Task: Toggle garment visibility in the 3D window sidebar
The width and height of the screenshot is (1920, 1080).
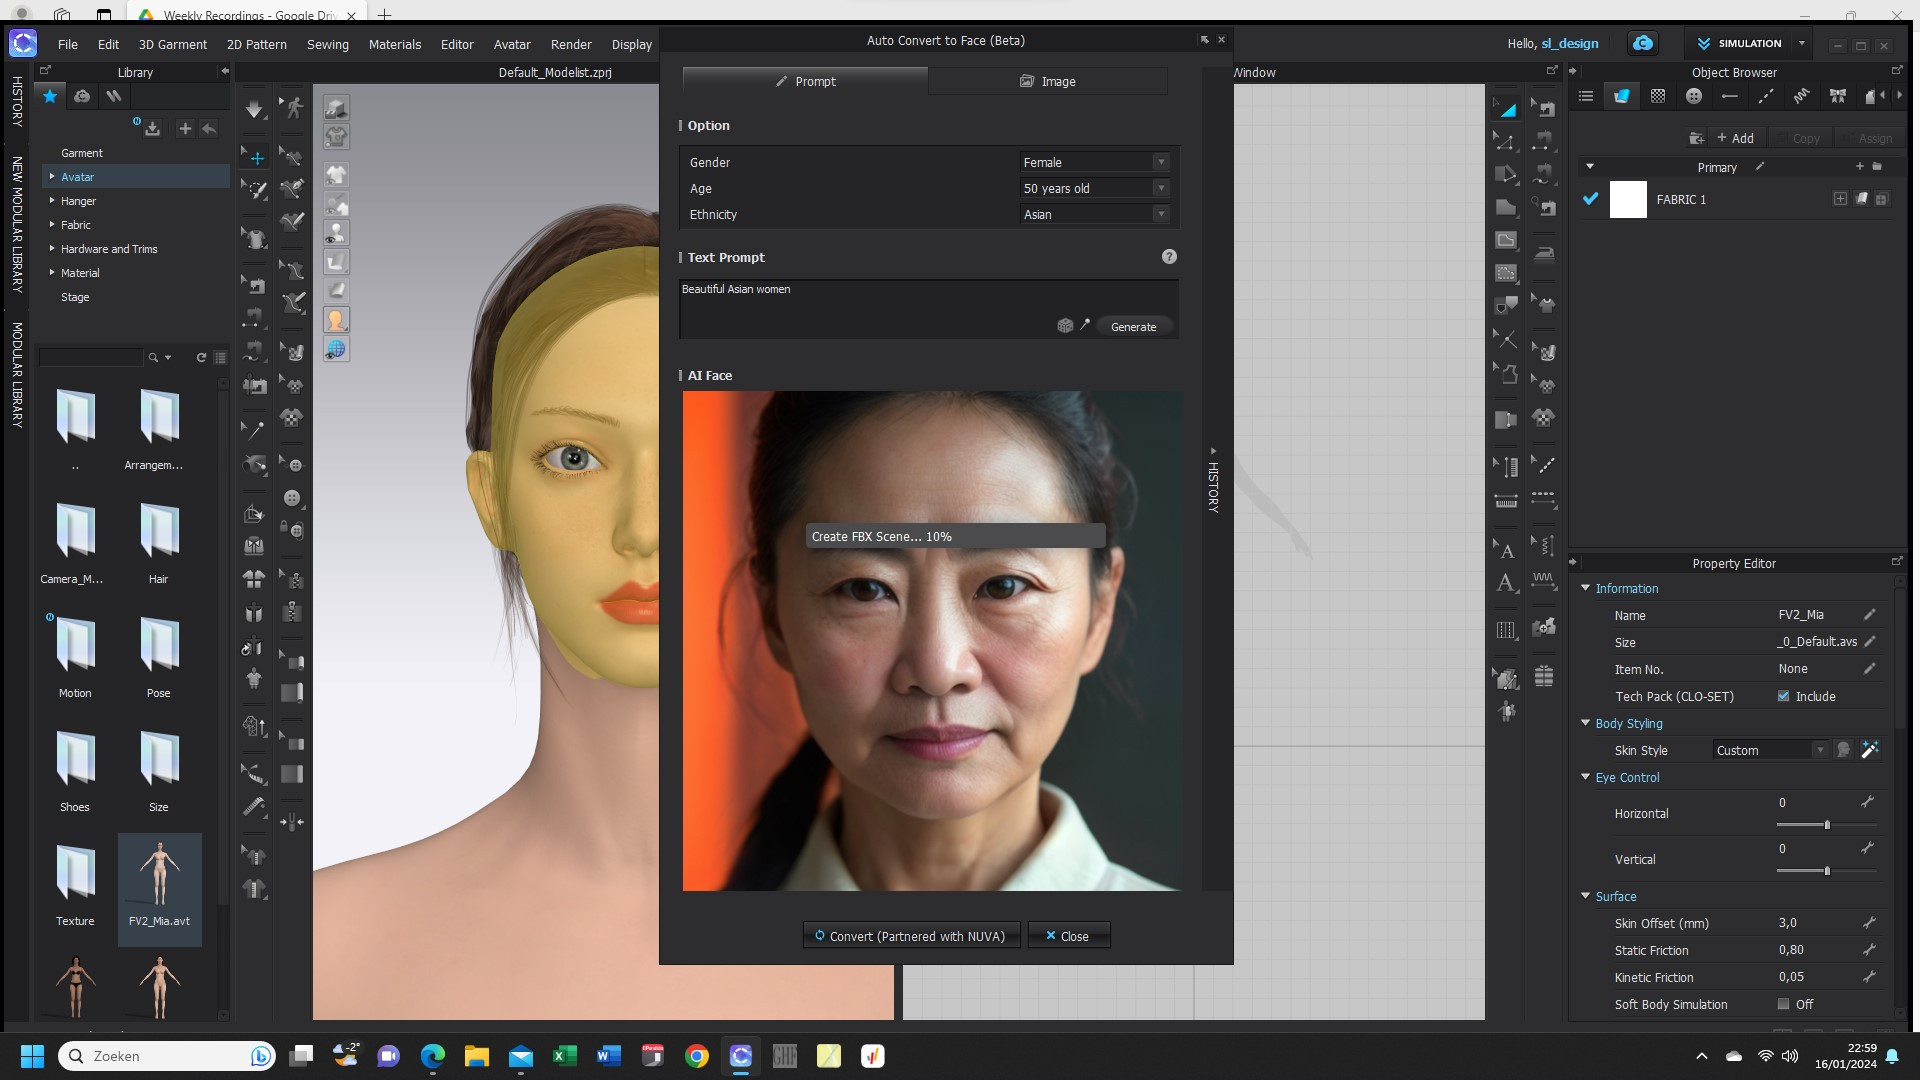Action: 336,174
